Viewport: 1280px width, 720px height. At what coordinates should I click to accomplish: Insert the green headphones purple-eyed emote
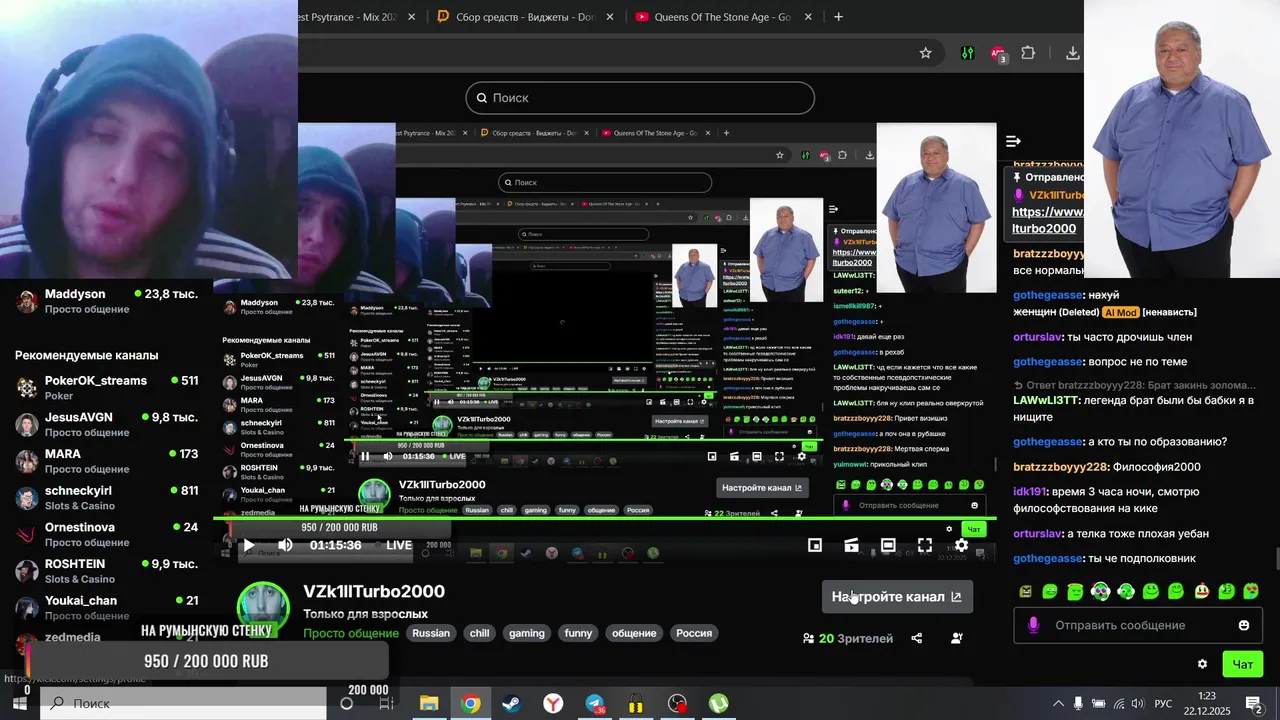[x=1100, y=591]
